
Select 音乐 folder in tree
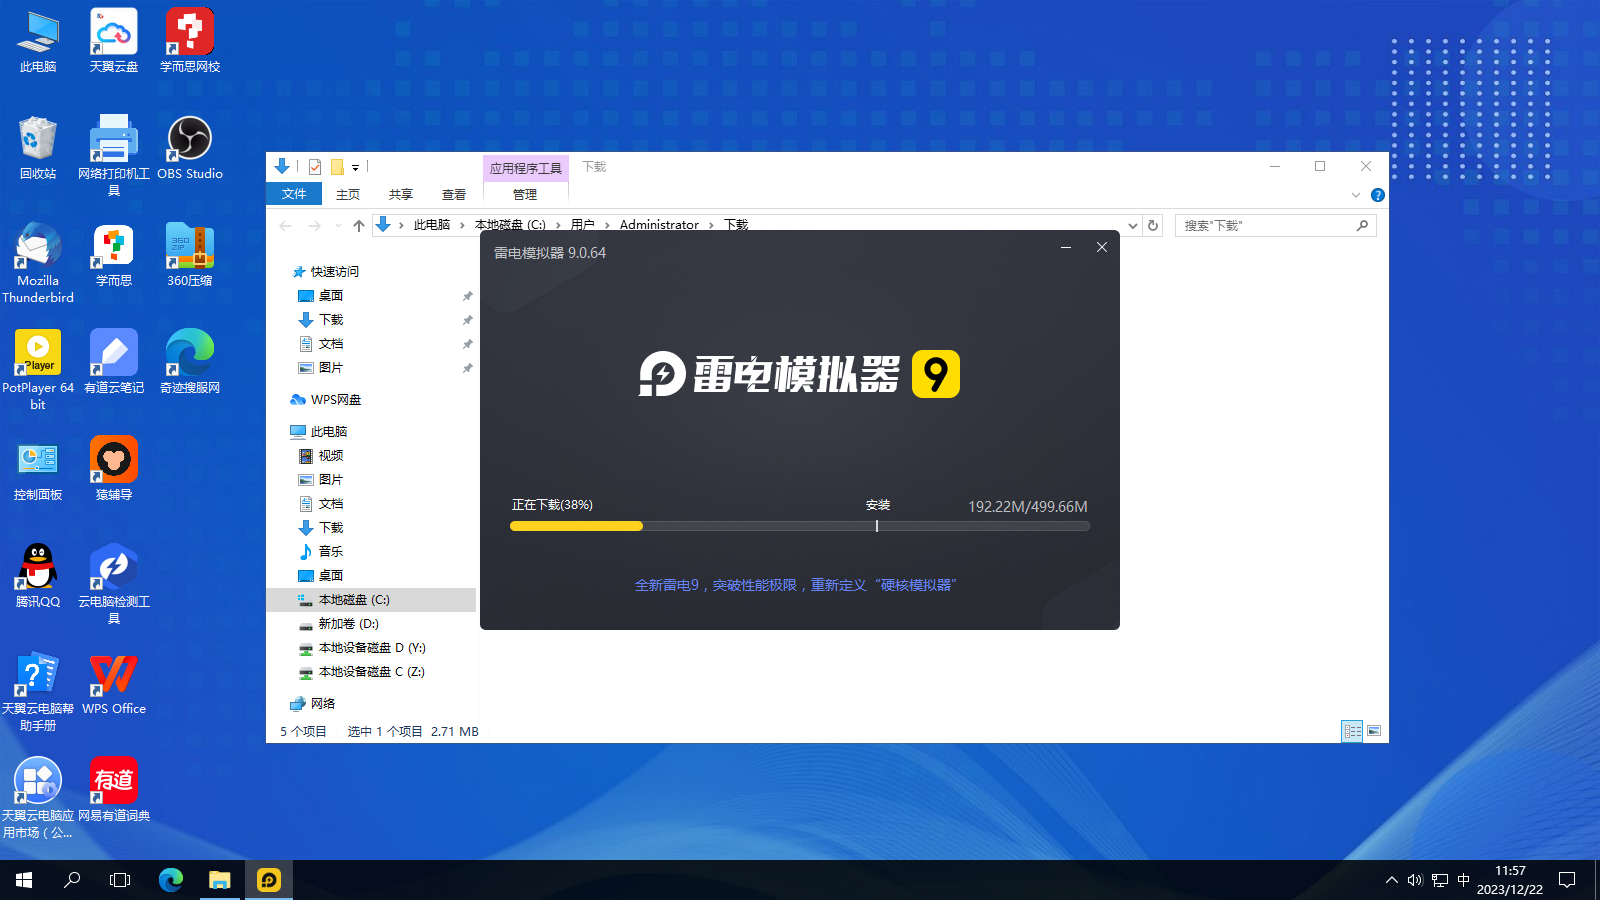pyautogui.click(x=331, y=552)
